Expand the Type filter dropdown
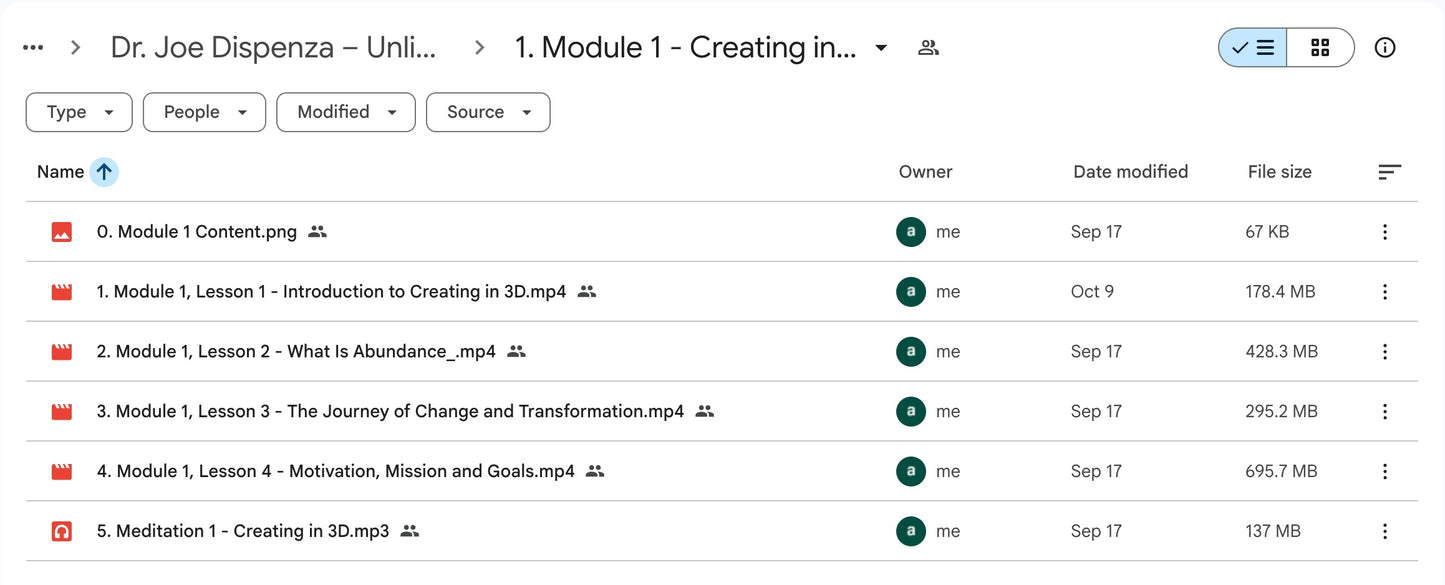 pos(79,112)
